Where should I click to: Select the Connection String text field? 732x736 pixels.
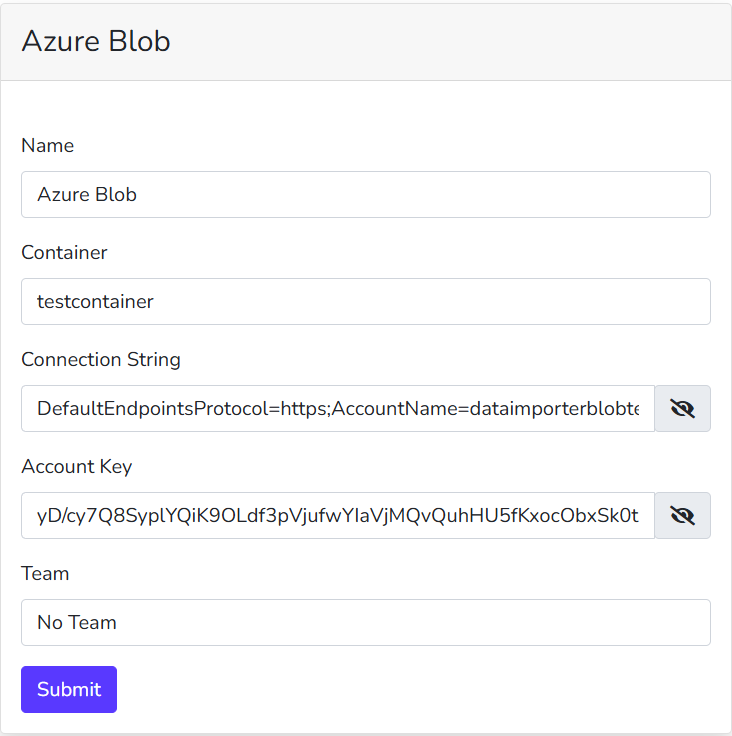pos(338,408)
